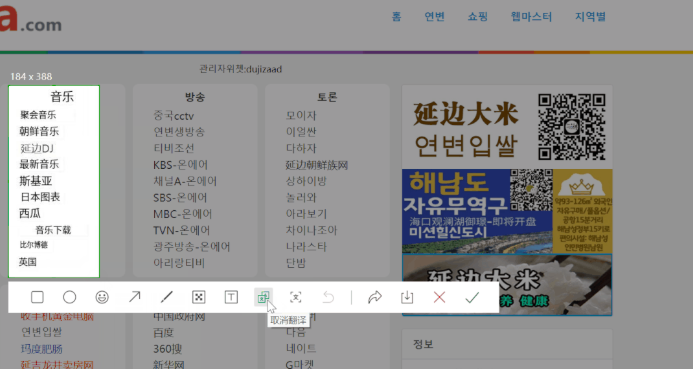Click the 차이나조아 link
Viewport: 693px width, 369px height.
[x=311, y=230]
